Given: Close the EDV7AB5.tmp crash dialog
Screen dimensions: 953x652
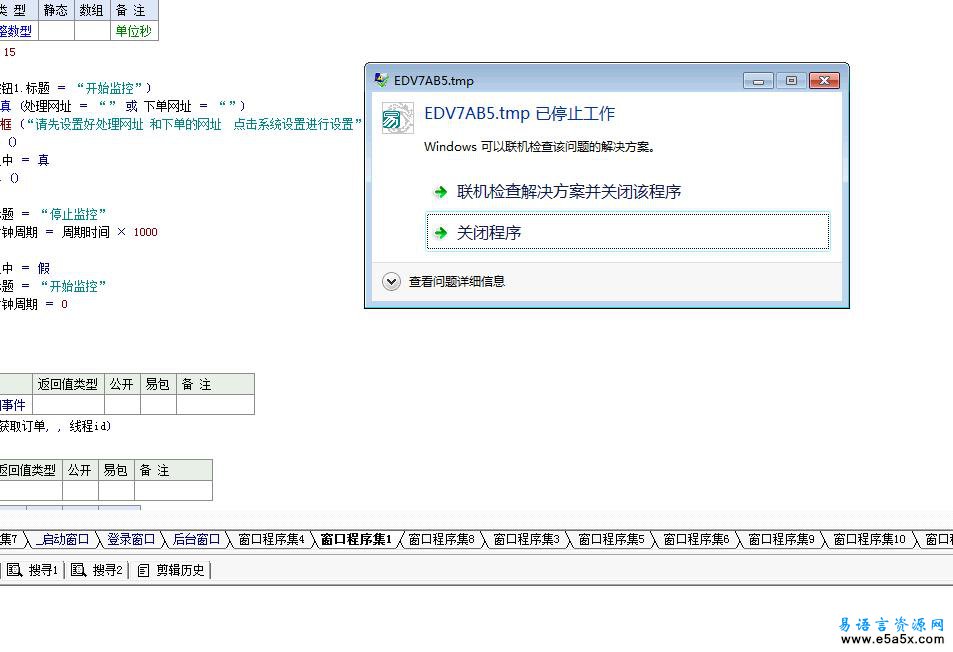Looking at the screenshot, I should click(x=824, y=80).
